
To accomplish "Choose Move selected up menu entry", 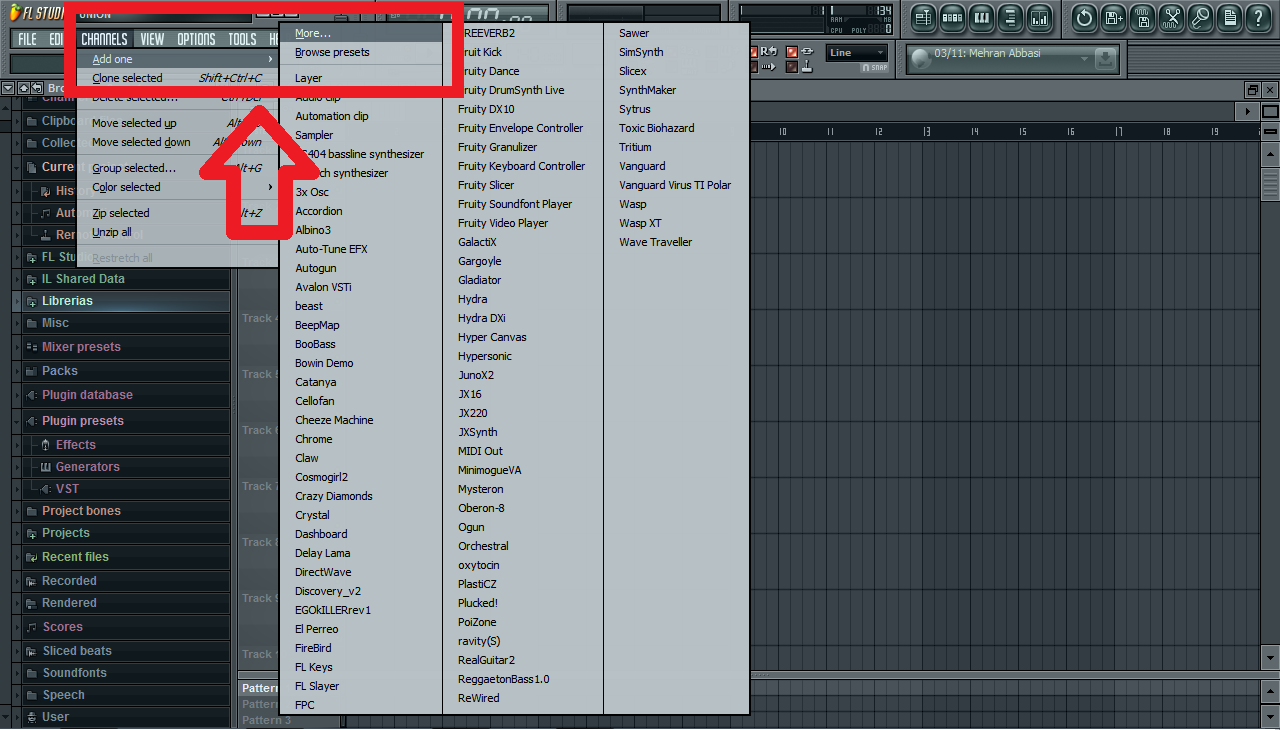I will pos(178,123).
